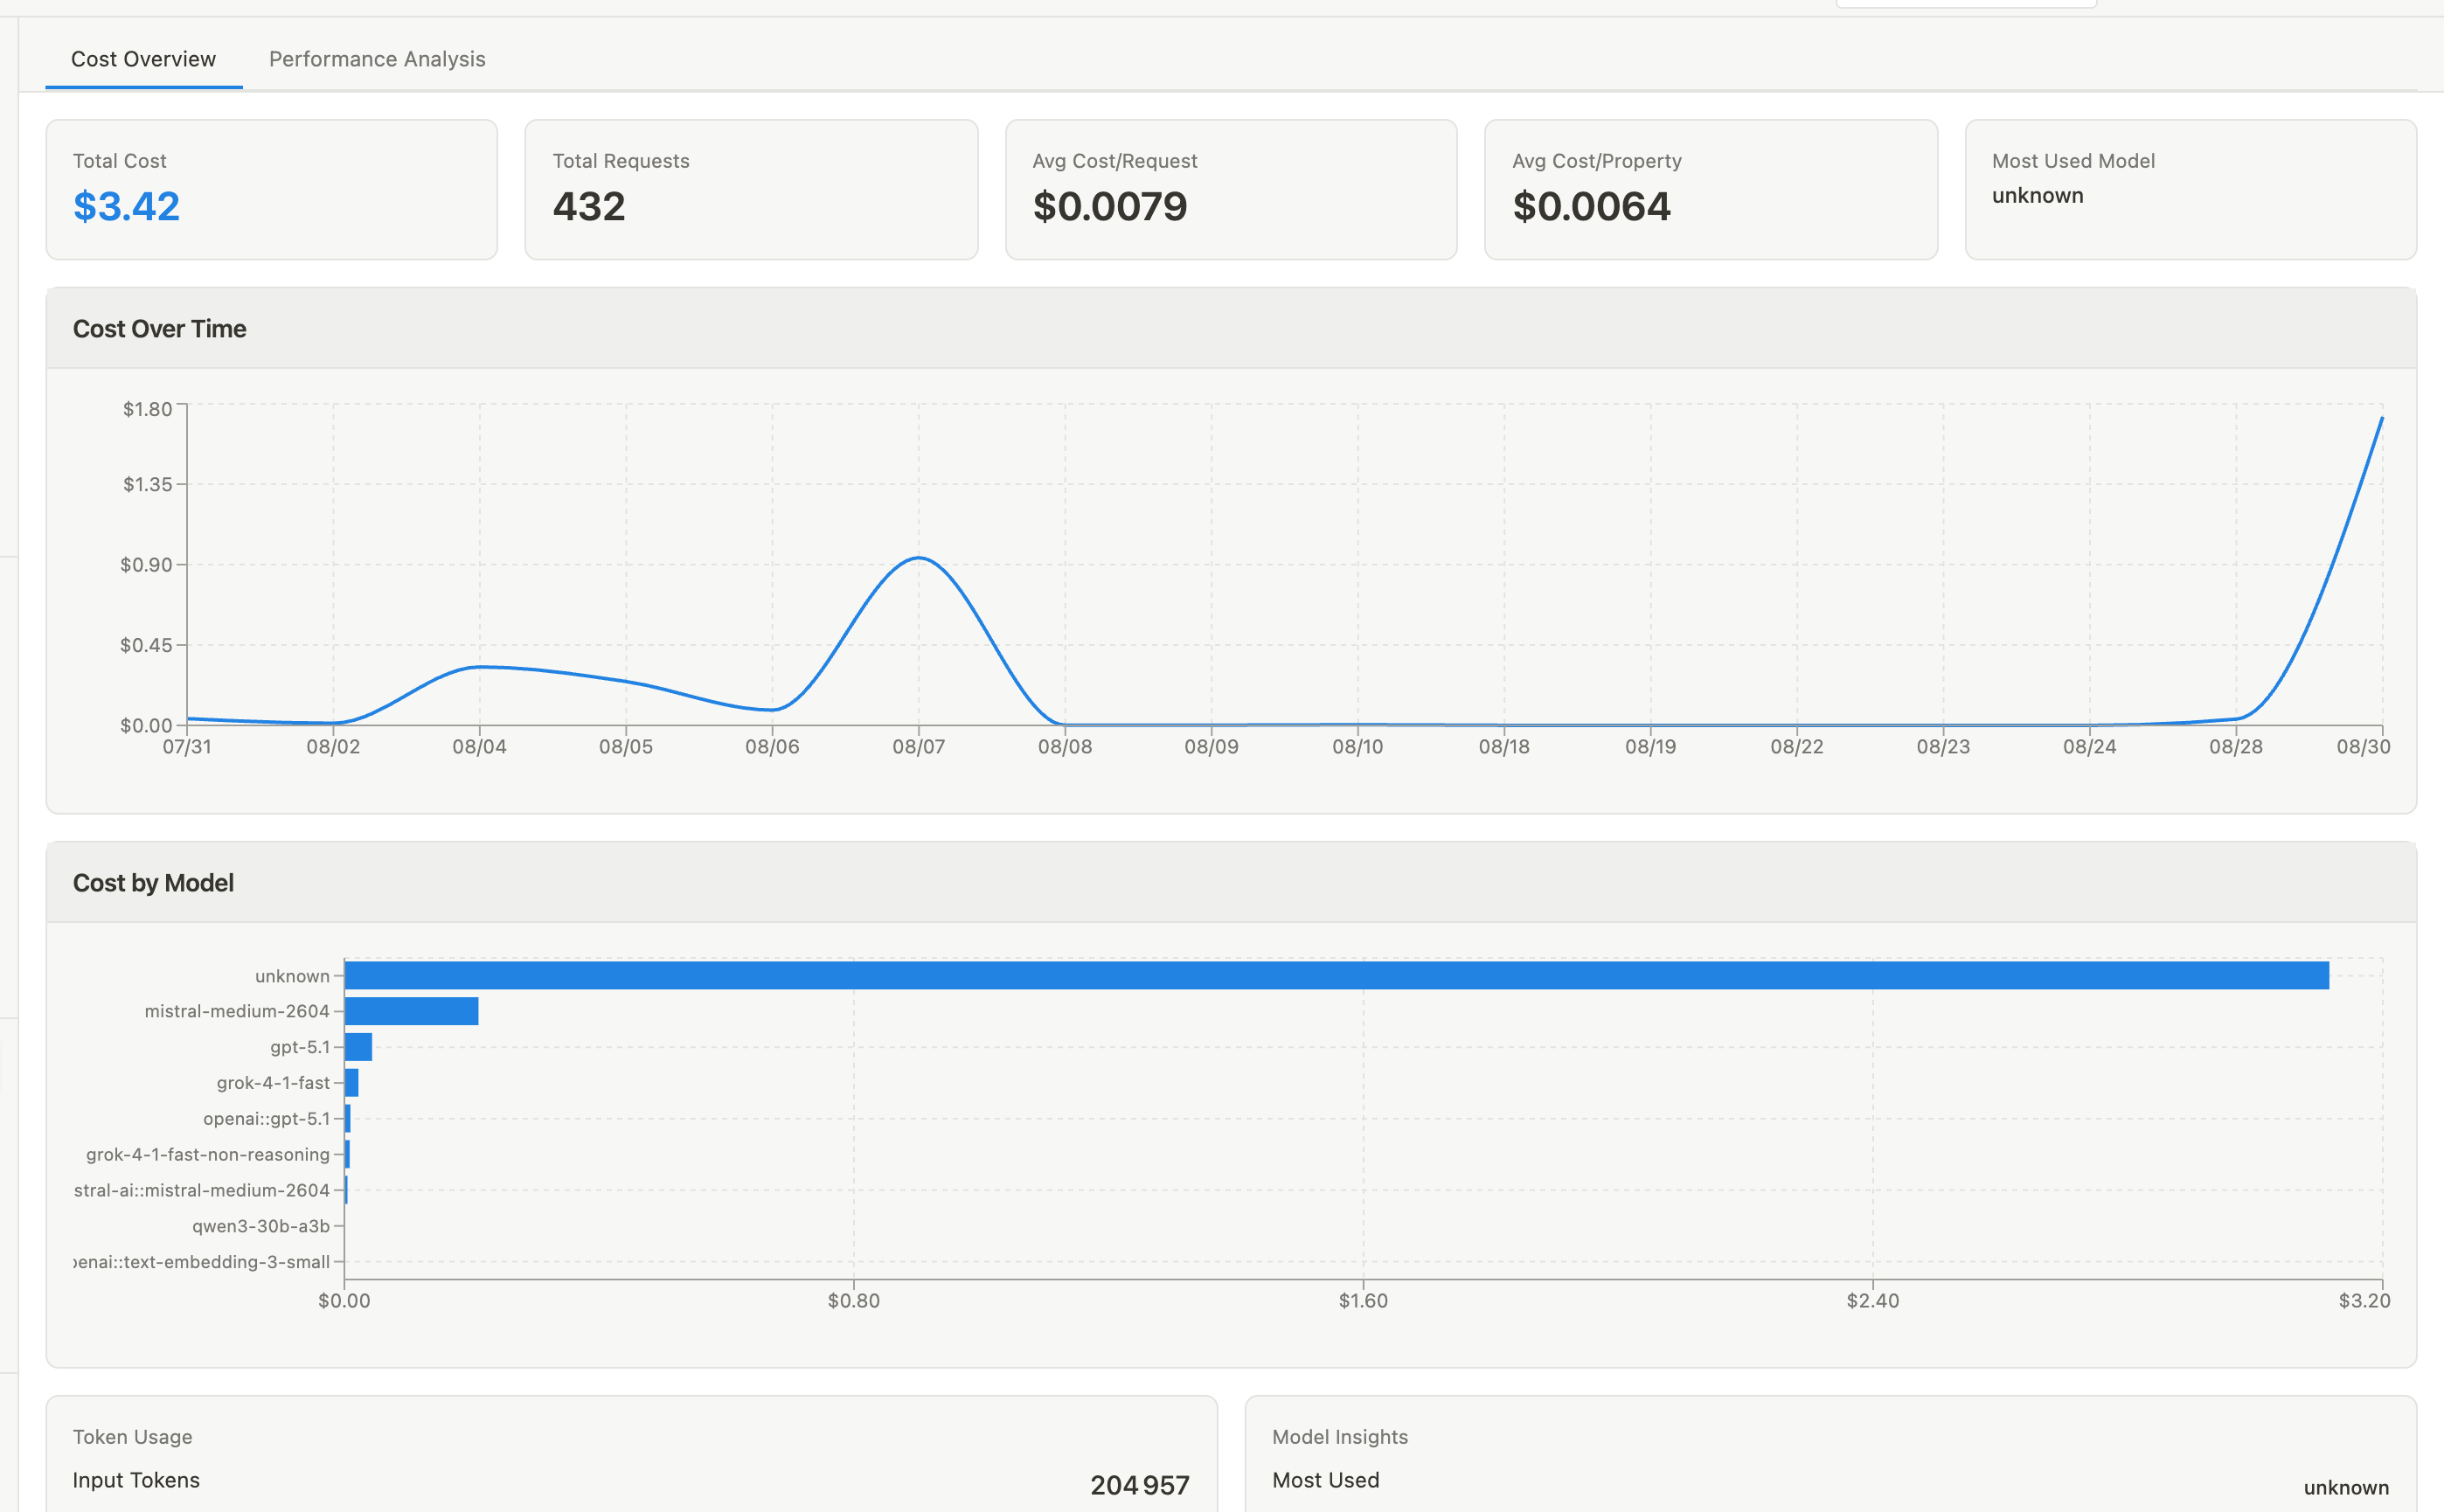The image size is (2444, 1512).
Task: Click the Token Usage card title
Action: [132, 1437]
